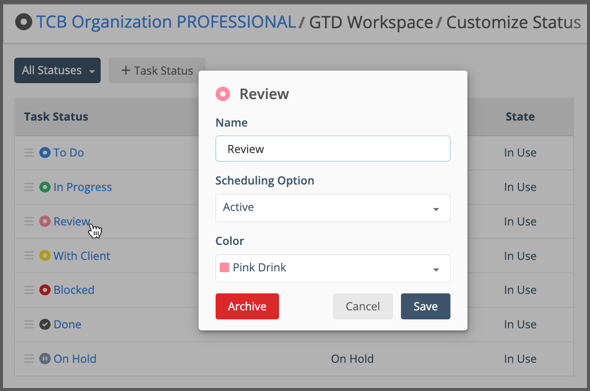Open the In Progress status link
590x391 pixels.
click(x=82, y=187)
